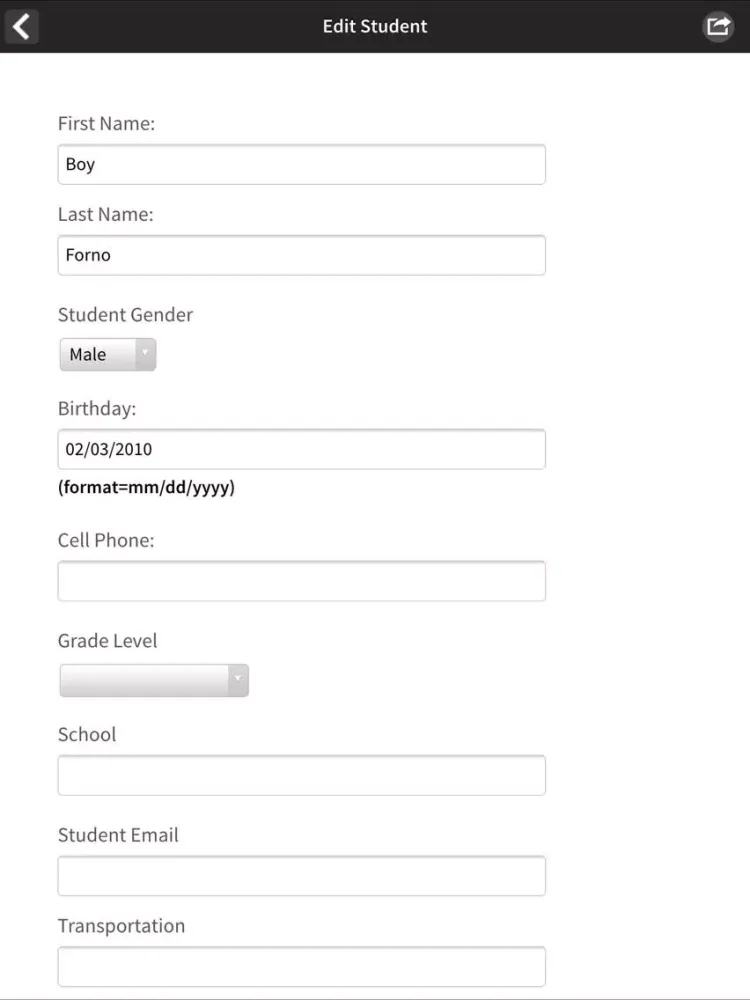Click the "Grade Level" label text
The image size is (750, 1000).
point(107,641)
